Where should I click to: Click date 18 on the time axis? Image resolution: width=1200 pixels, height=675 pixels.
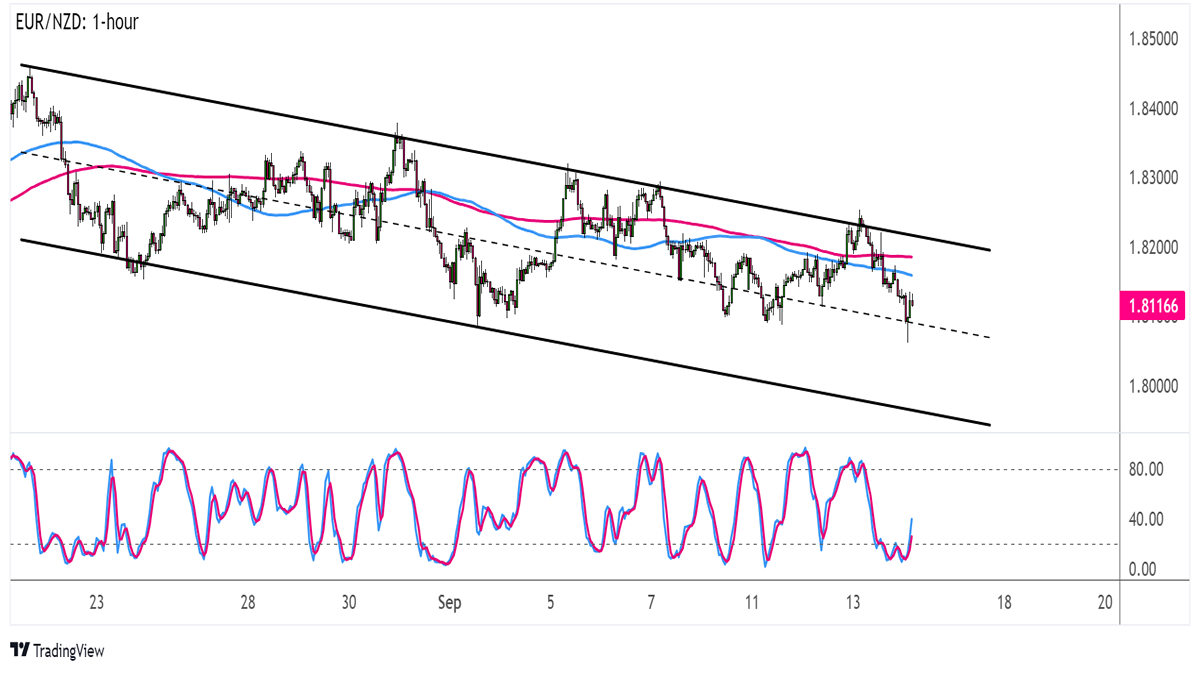[1004, 603]
